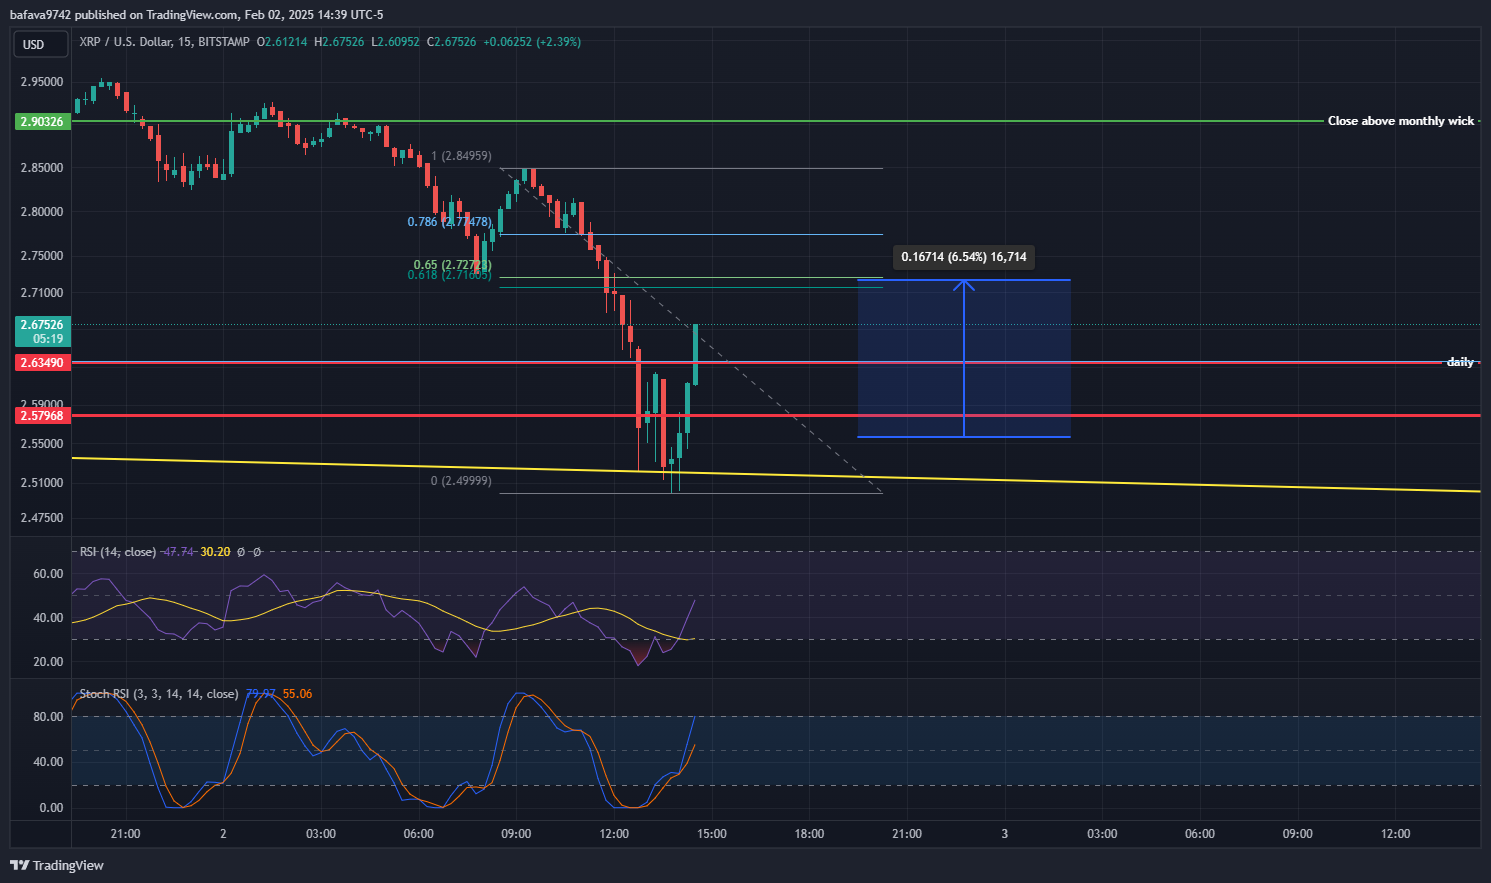The image size is (1491, 883).
Task: Click the Fib 0.786 (2.77478) label
Action: (449, 222)
